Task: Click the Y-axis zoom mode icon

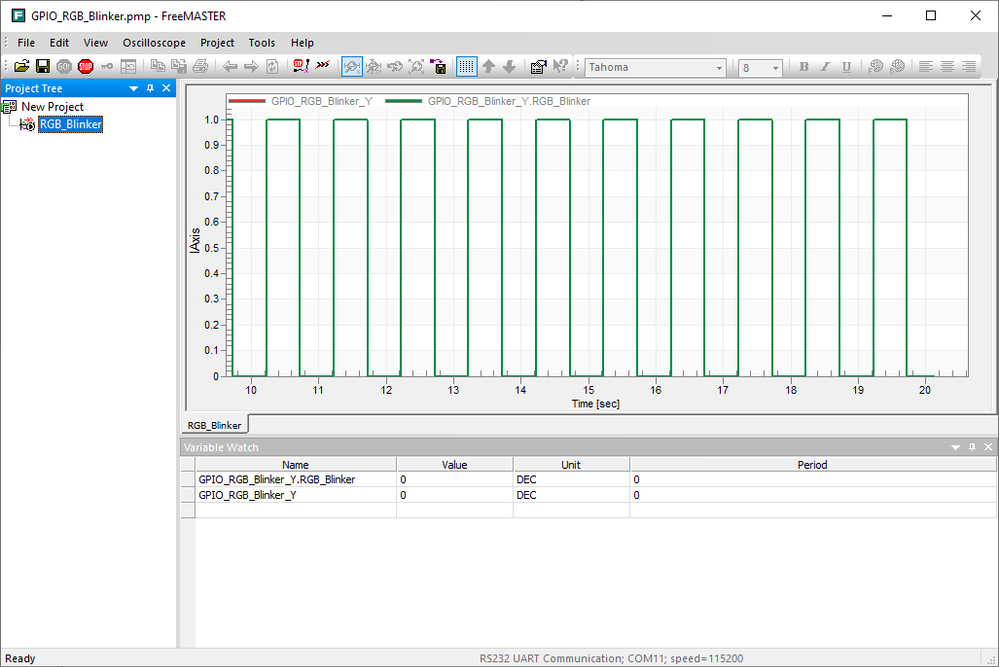Action: pyautogui.click(x=373, y=66)
